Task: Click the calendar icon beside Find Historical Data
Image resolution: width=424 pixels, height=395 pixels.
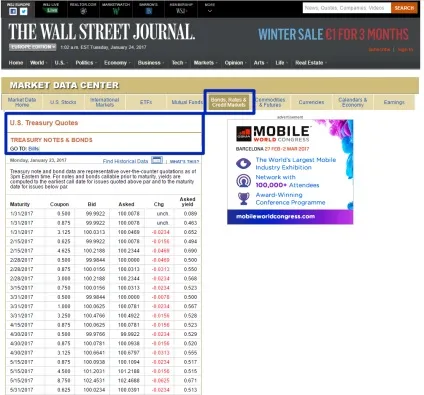Action: 157,160
